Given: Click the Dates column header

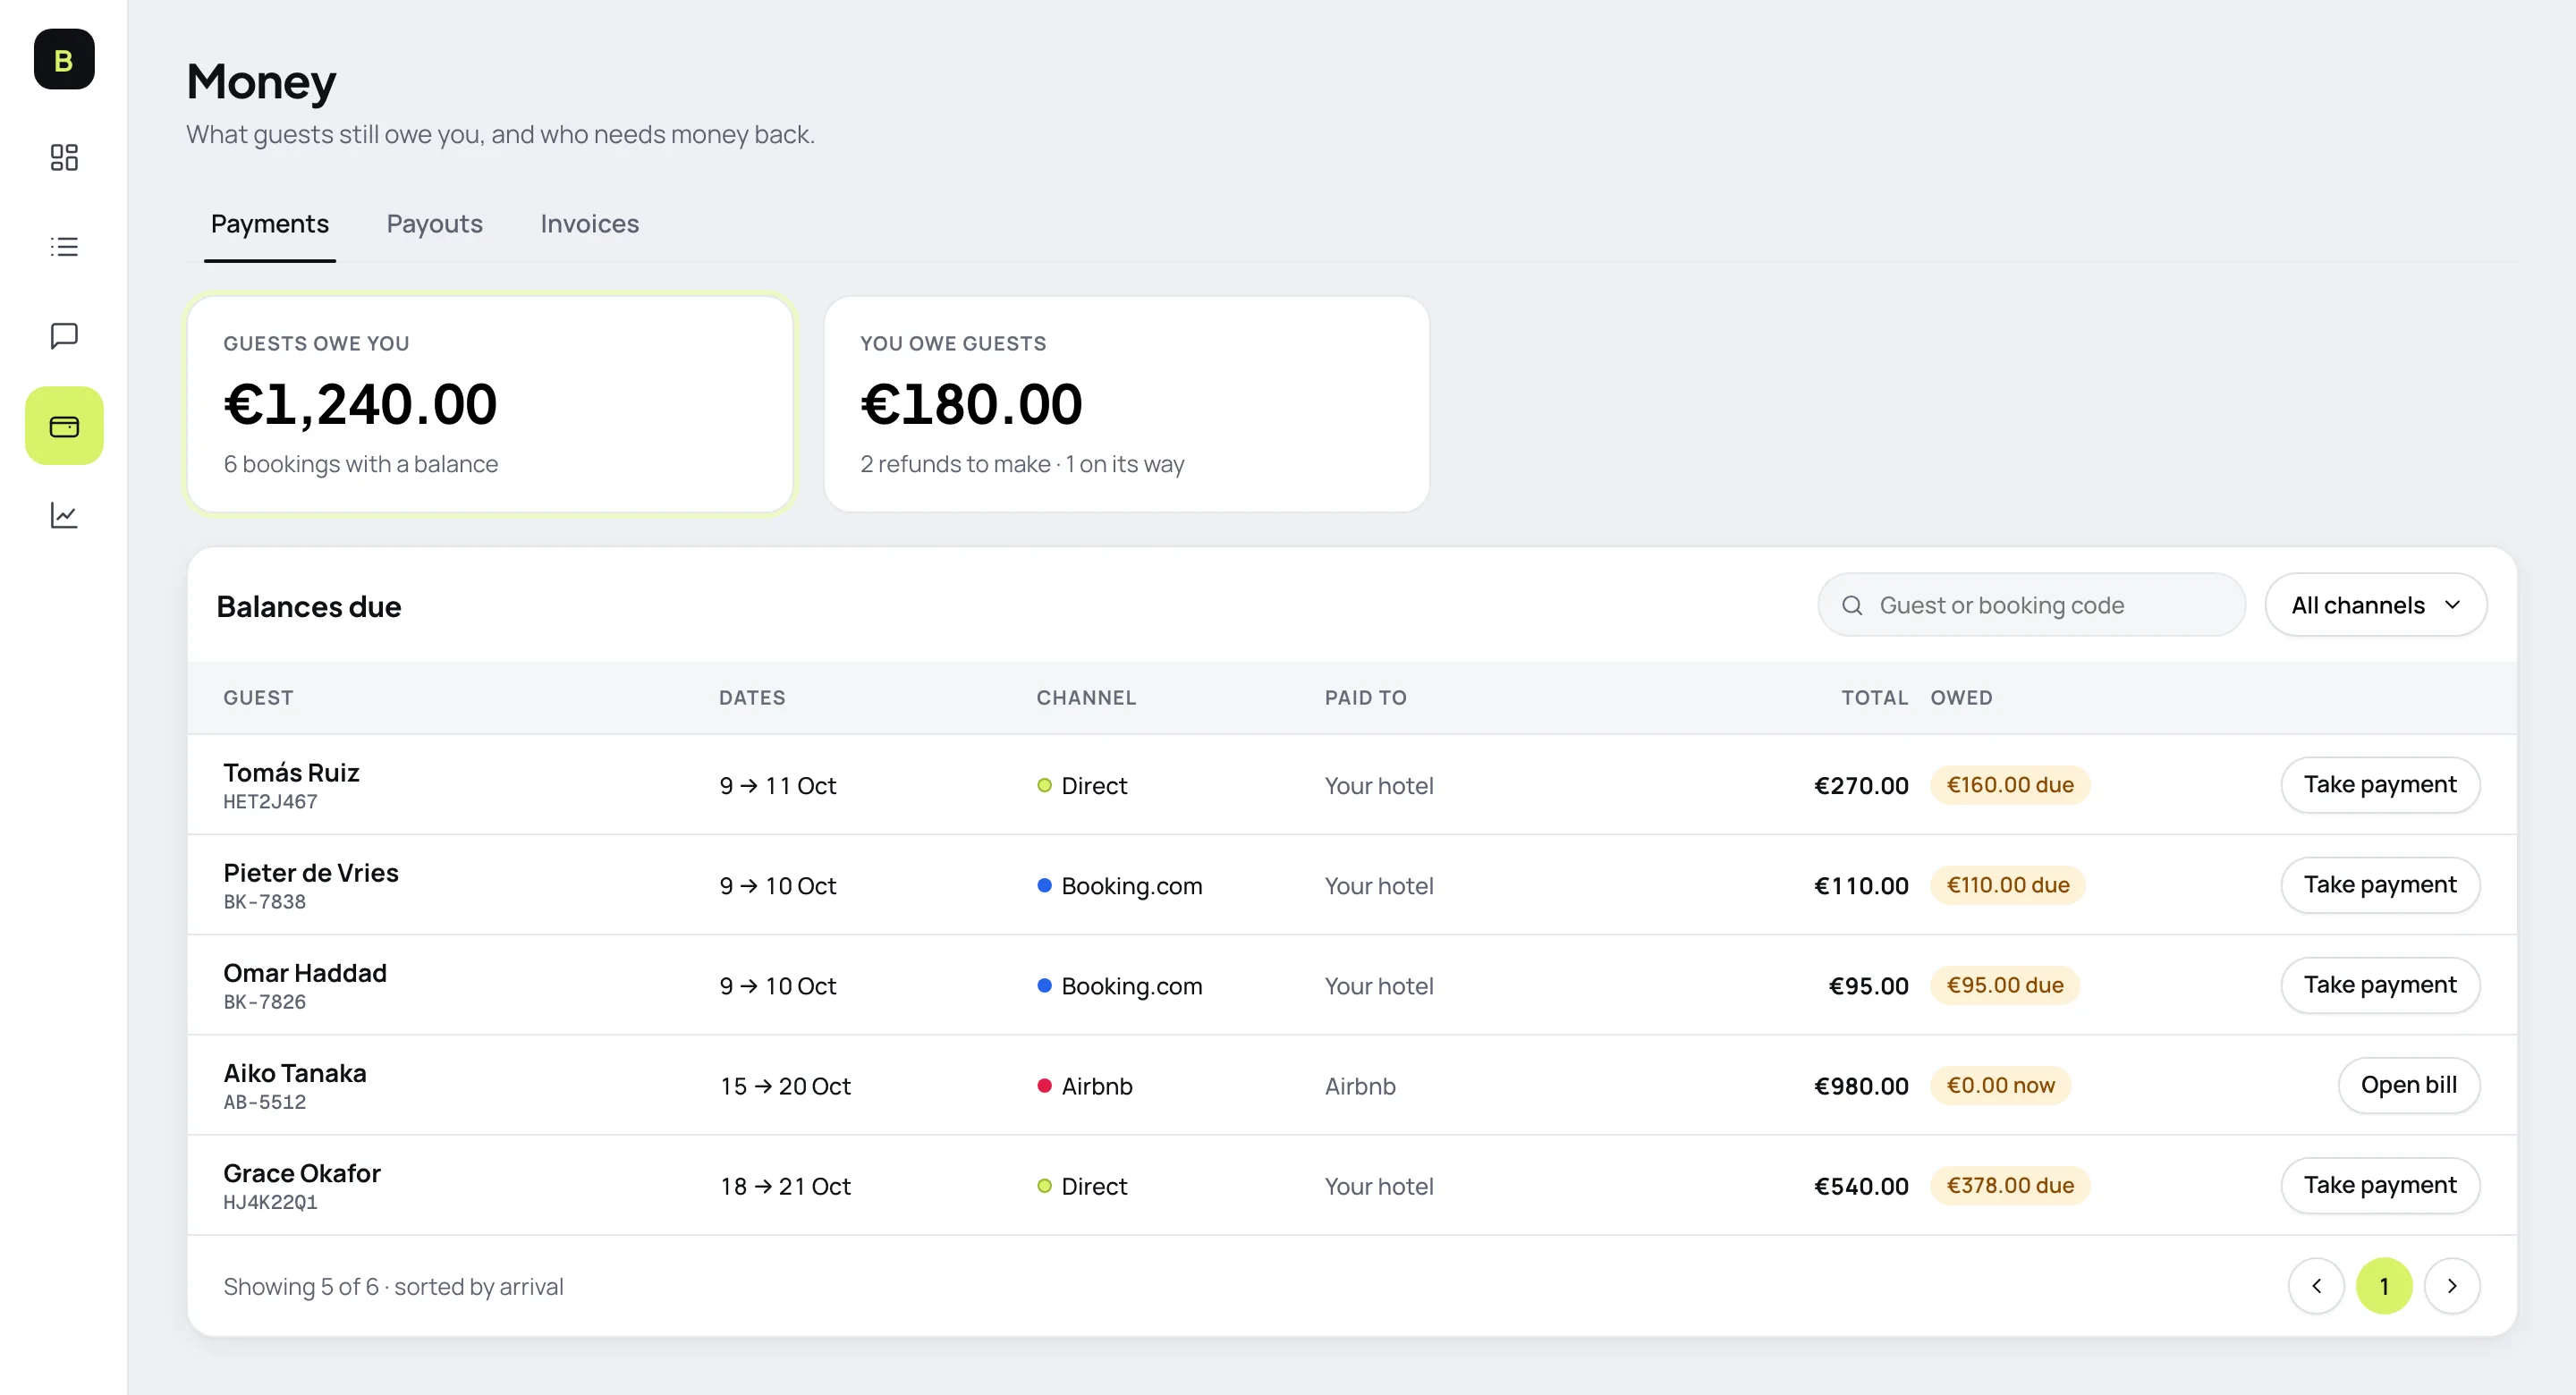Looking at the screenshot, I should pos(752,698).
